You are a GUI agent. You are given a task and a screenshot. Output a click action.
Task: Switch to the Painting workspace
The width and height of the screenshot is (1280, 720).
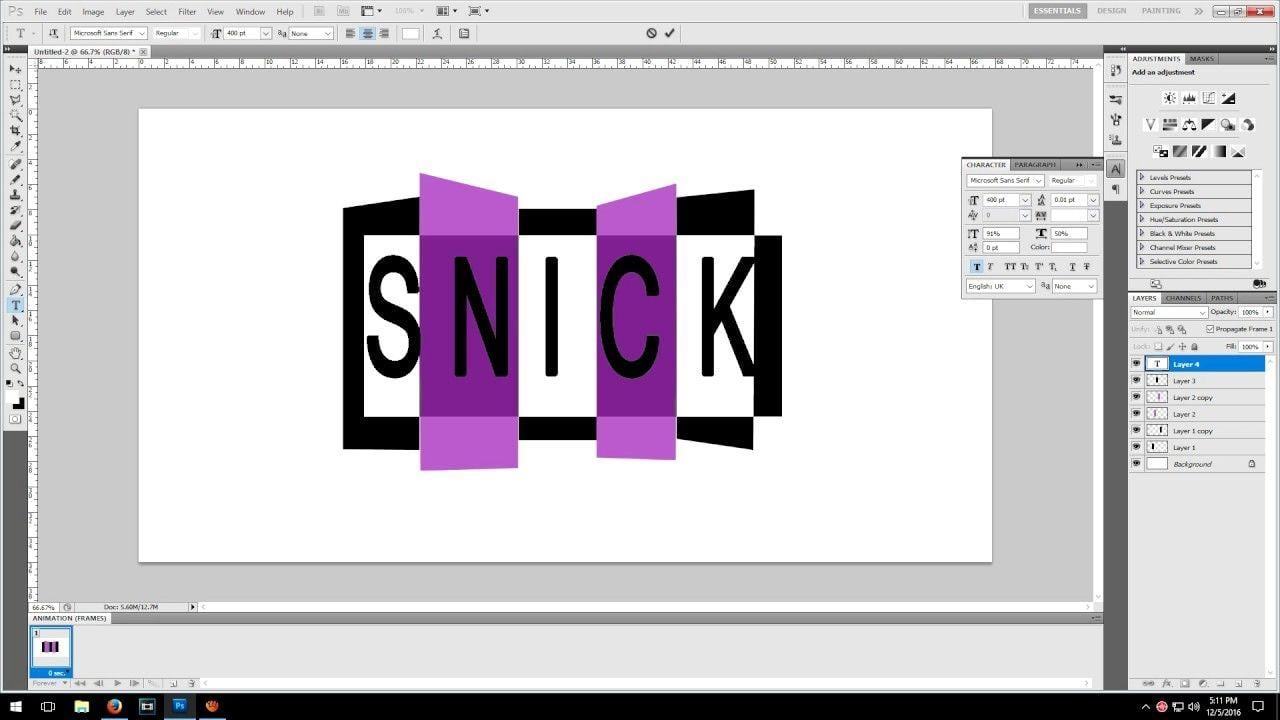[x=1161, y=11]
